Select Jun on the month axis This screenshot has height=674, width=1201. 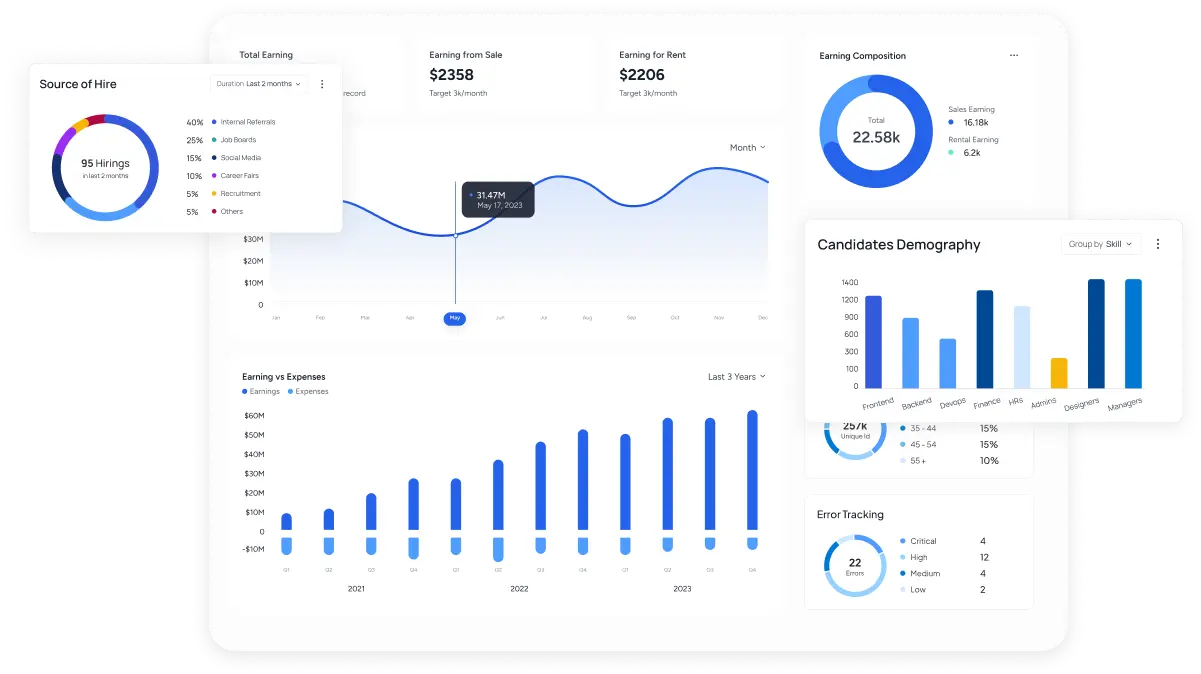pyautogui.click(x=500, y=318)
